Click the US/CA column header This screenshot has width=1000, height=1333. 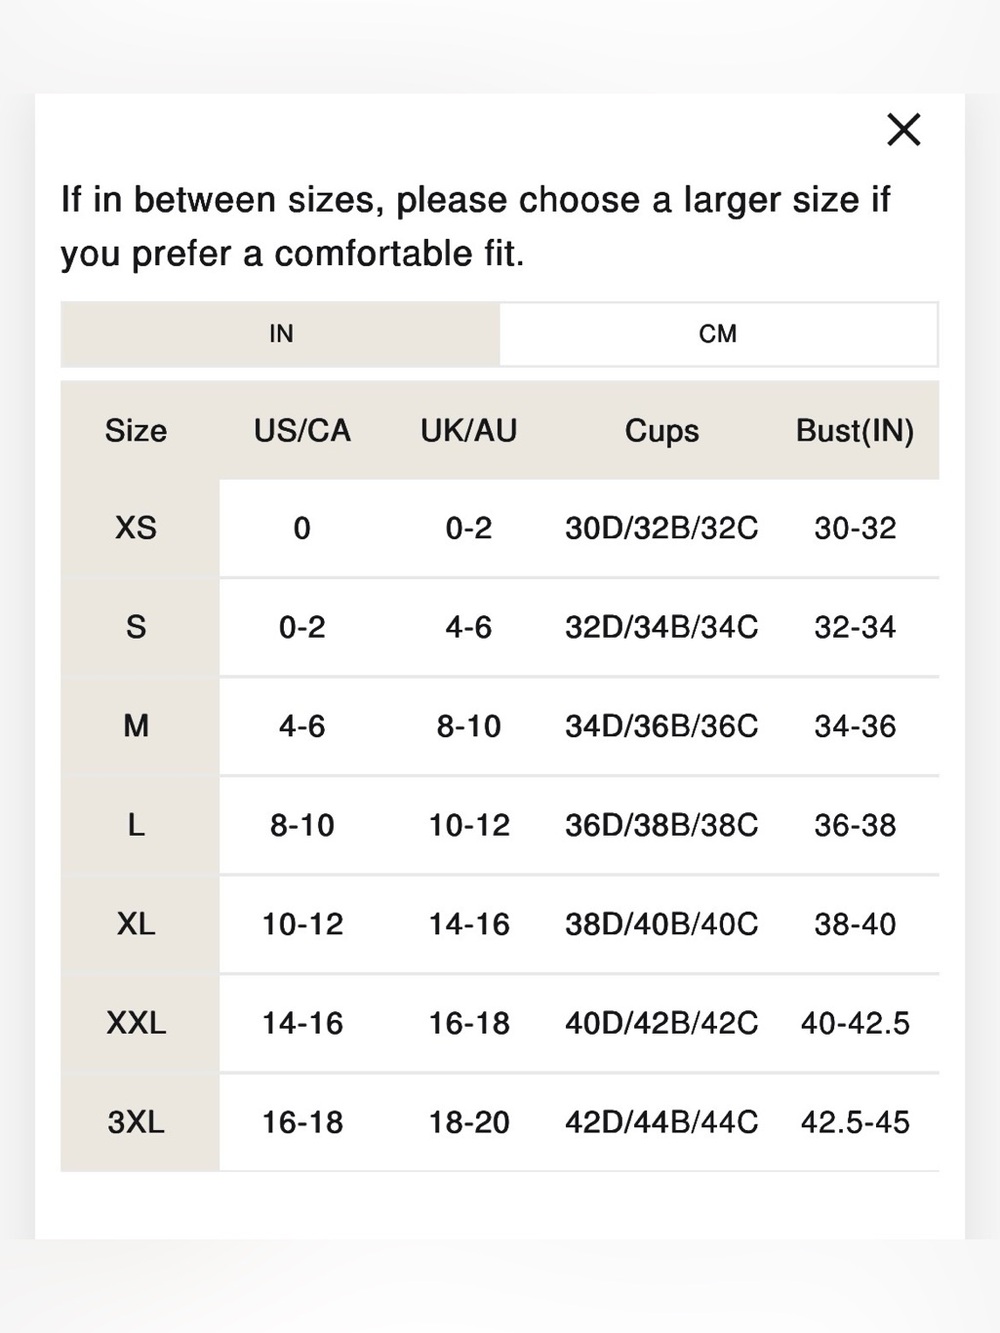coord(302,431)
